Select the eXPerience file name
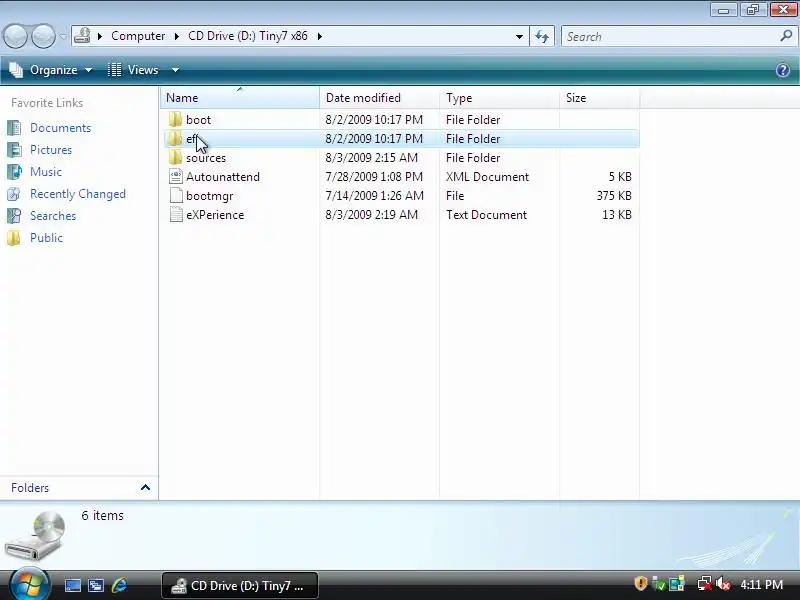The width and height of the screenshot is (800, 600). coord(215,215)
